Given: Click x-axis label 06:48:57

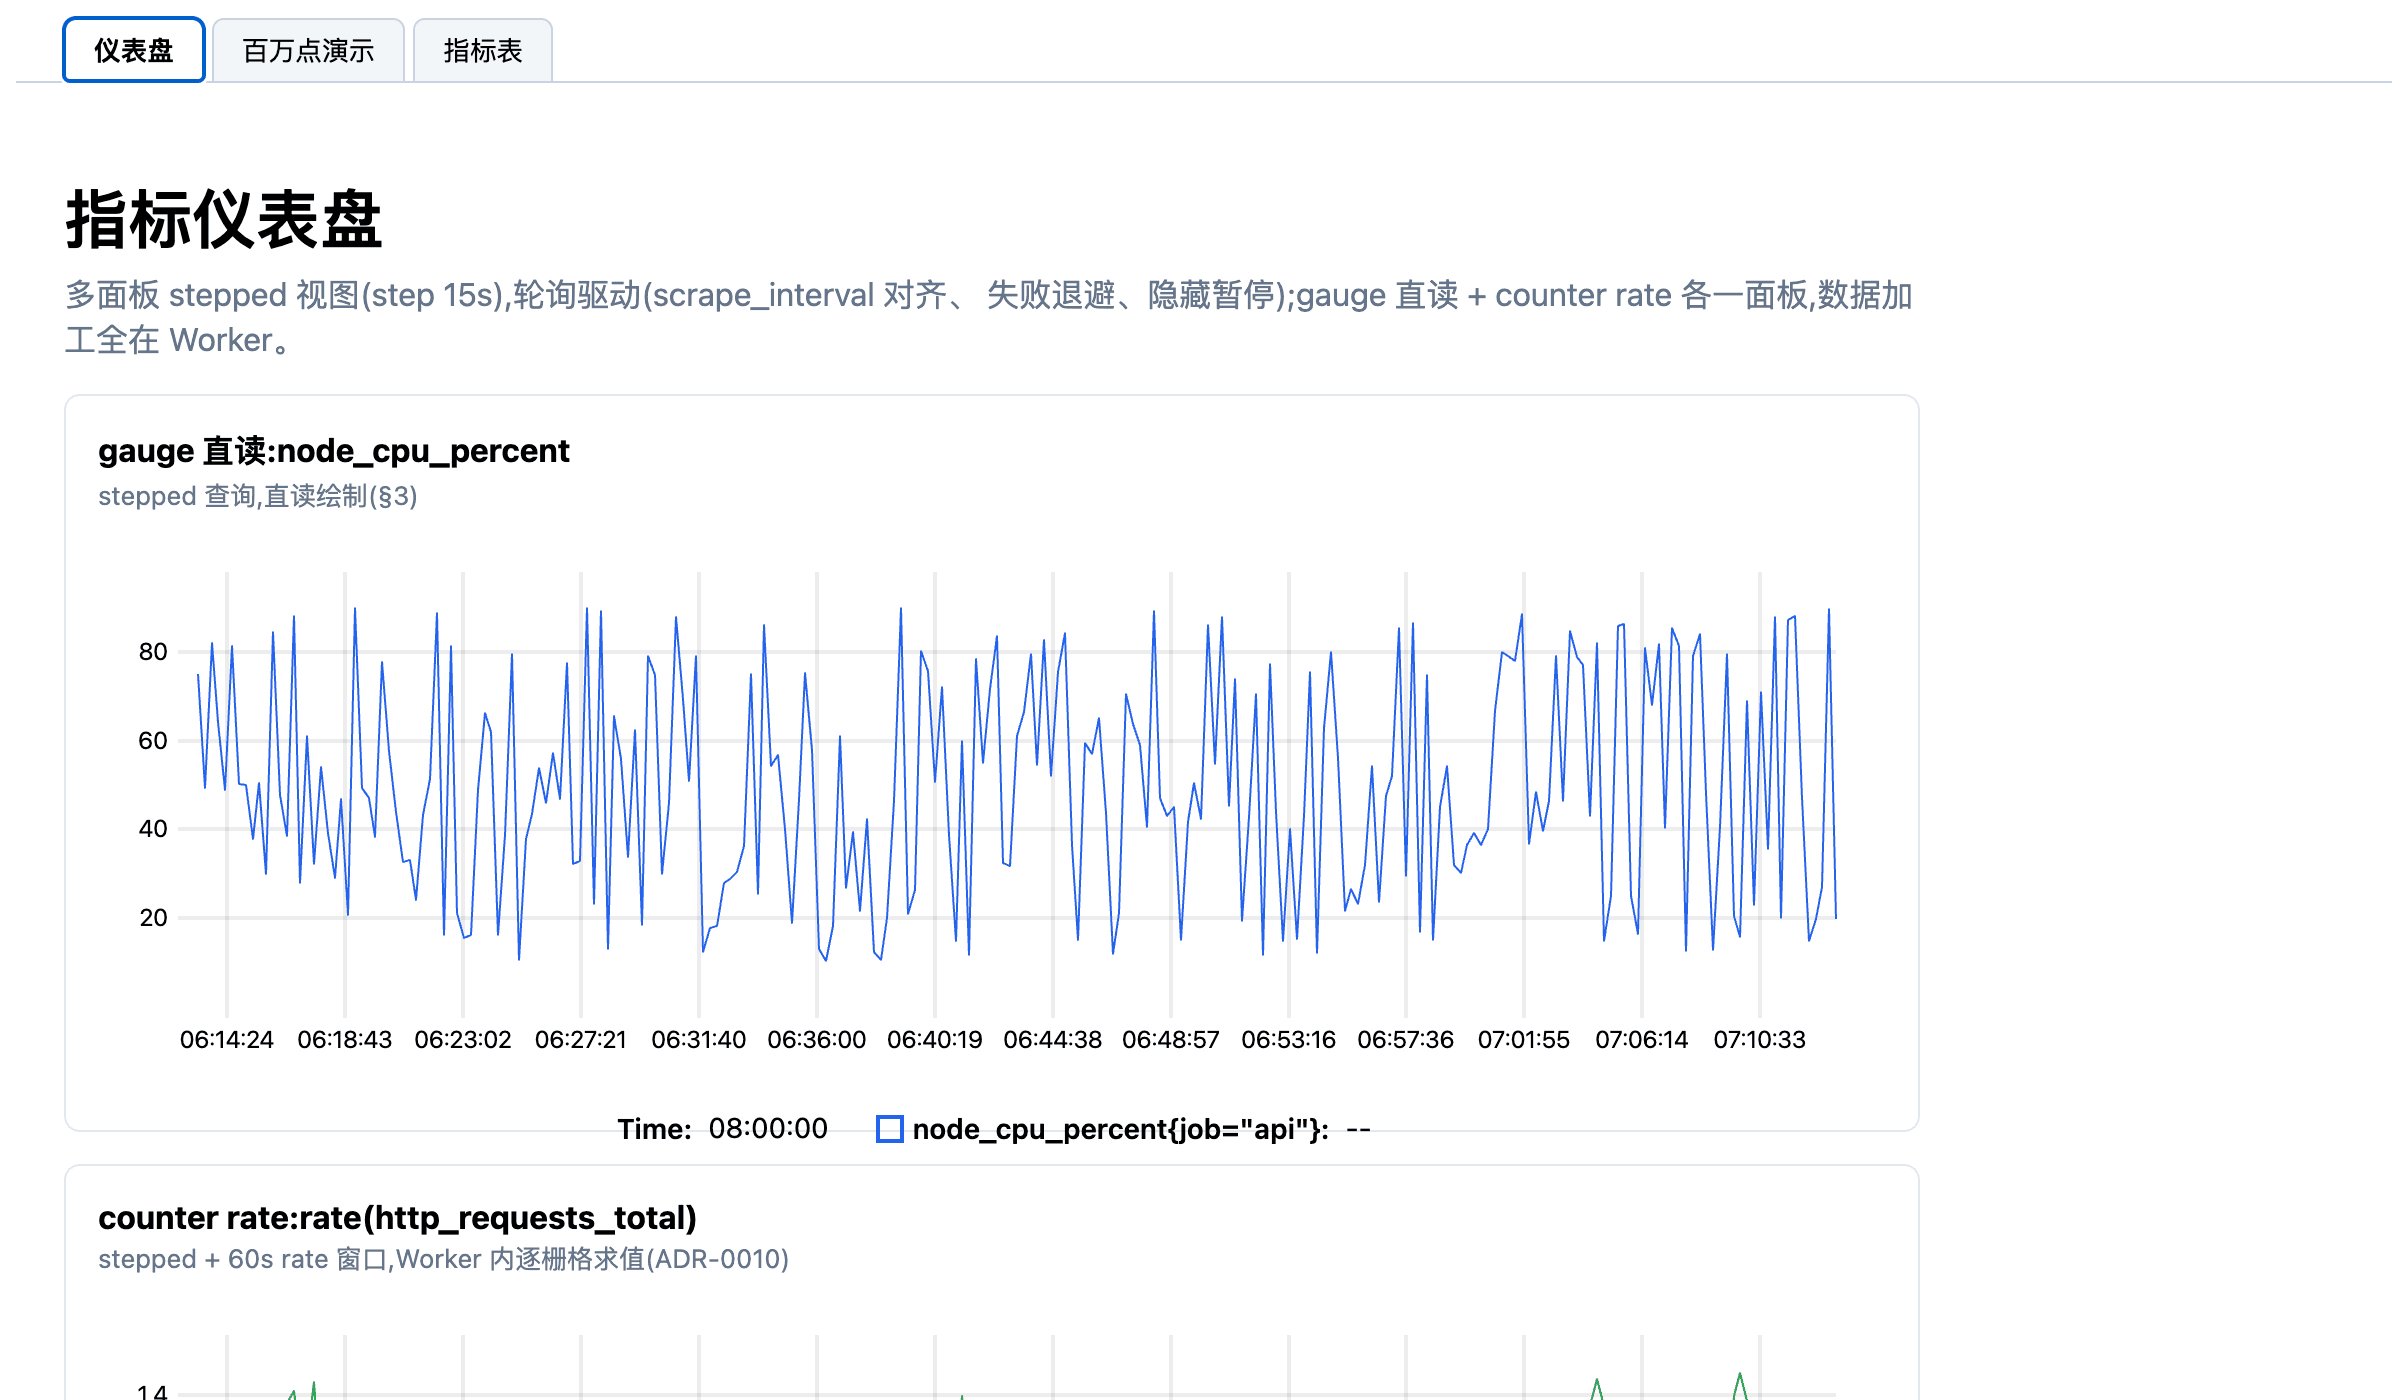Looking at the screenshot, I should pyautogui.click(x=1171, y=1040).
